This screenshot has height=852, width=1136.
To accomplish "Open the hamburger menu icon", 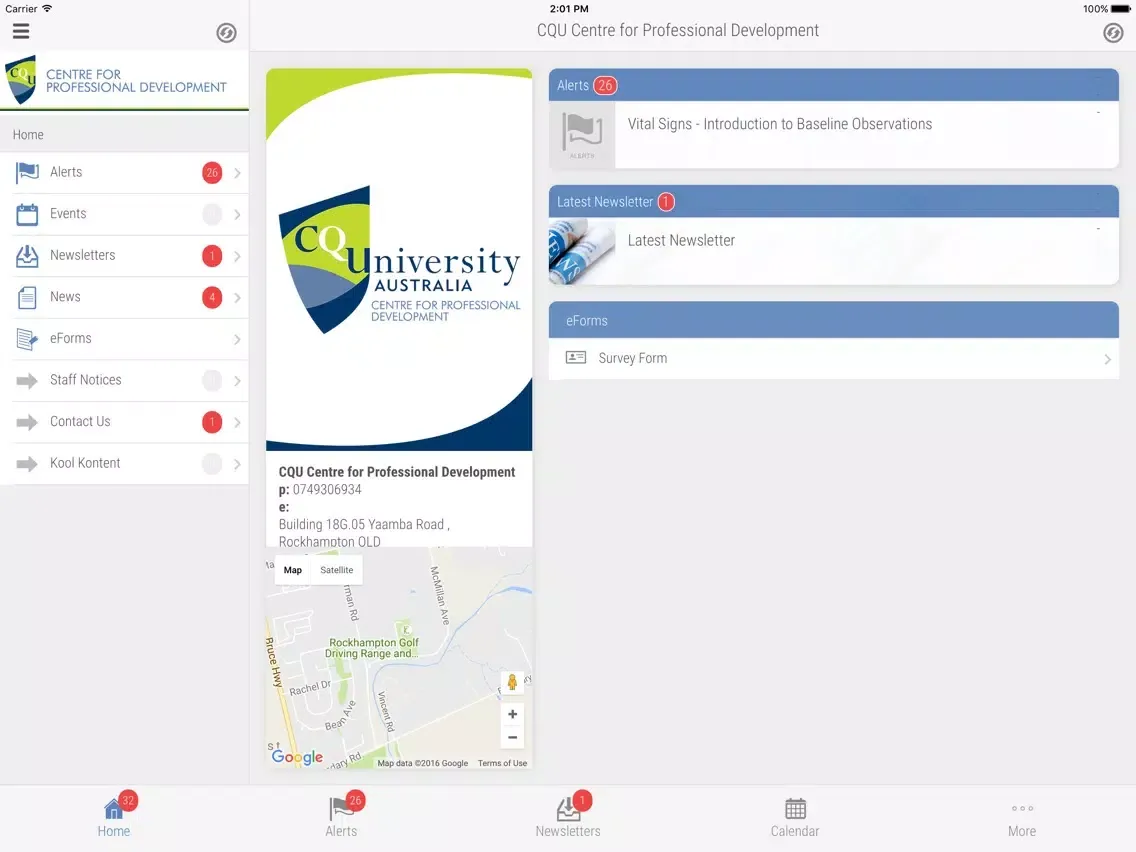I will (21, 31).
